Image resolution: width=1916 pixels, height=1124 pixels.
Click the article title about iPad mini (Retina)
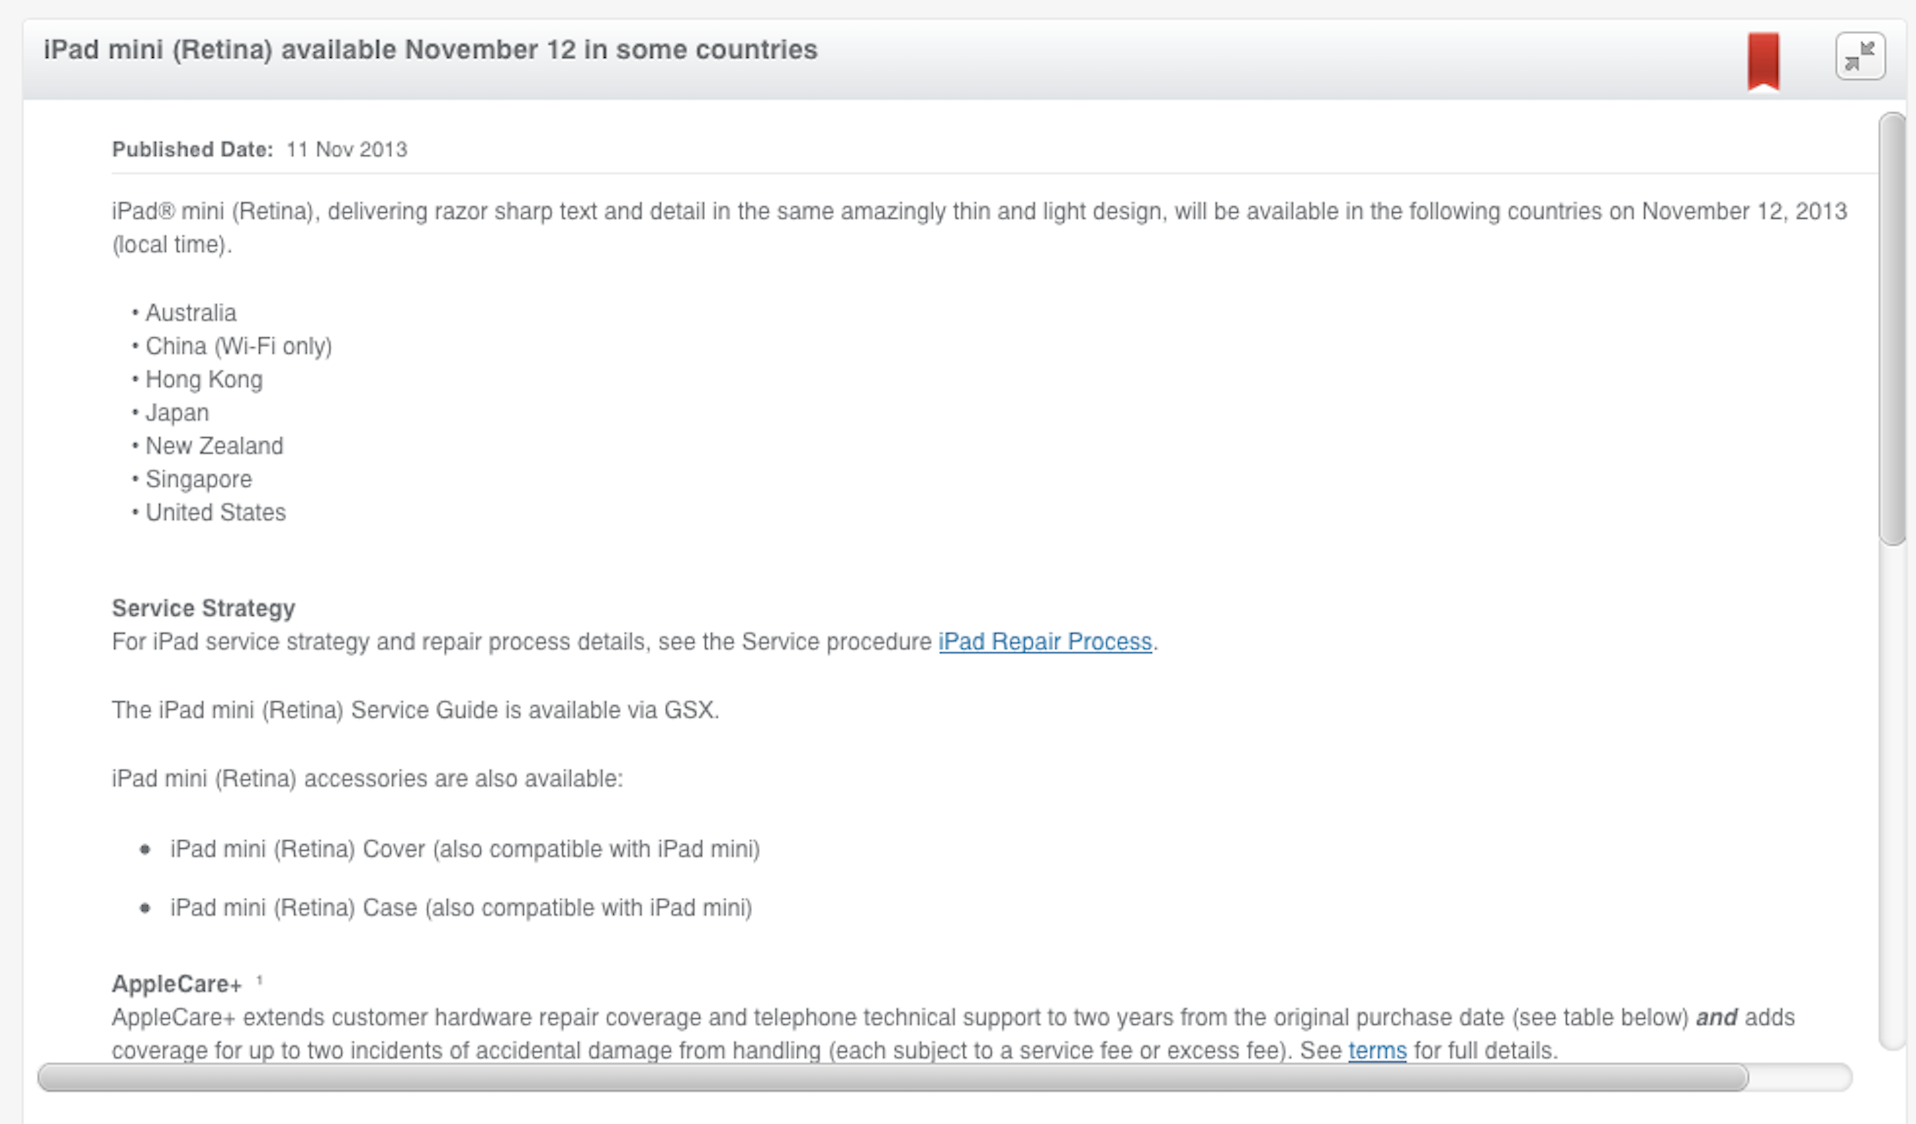(430, 50)
